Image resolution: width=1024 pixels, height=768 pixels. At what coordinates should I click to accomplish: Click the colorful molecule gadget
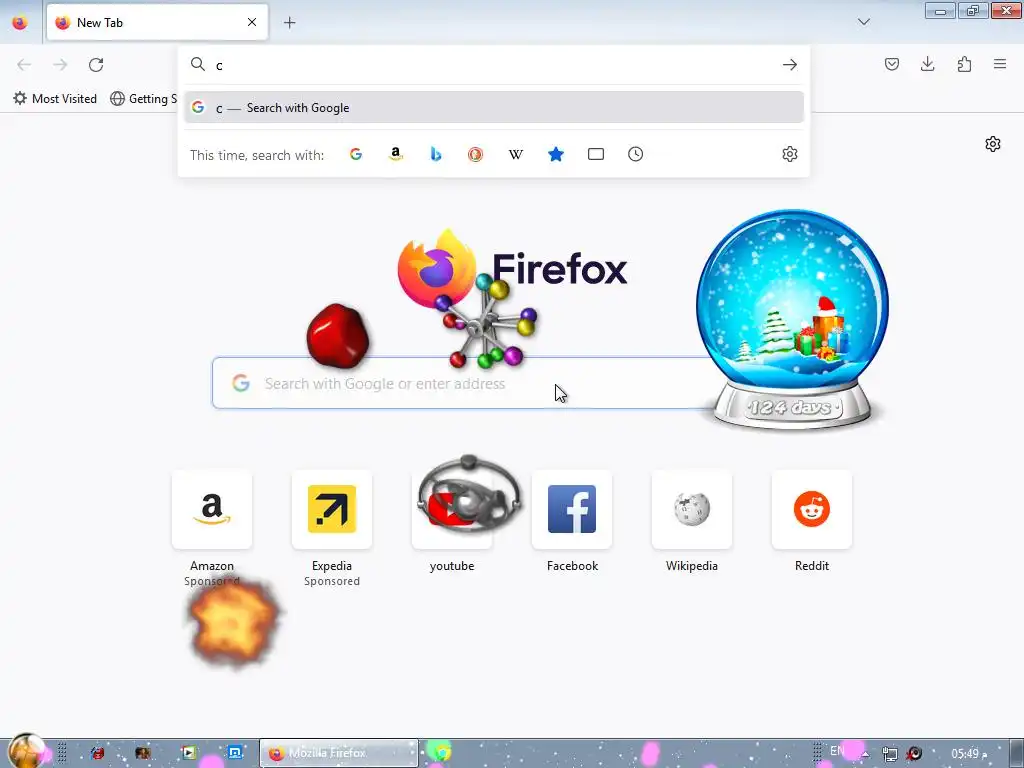pyautogui.click(x=488, y=320)
